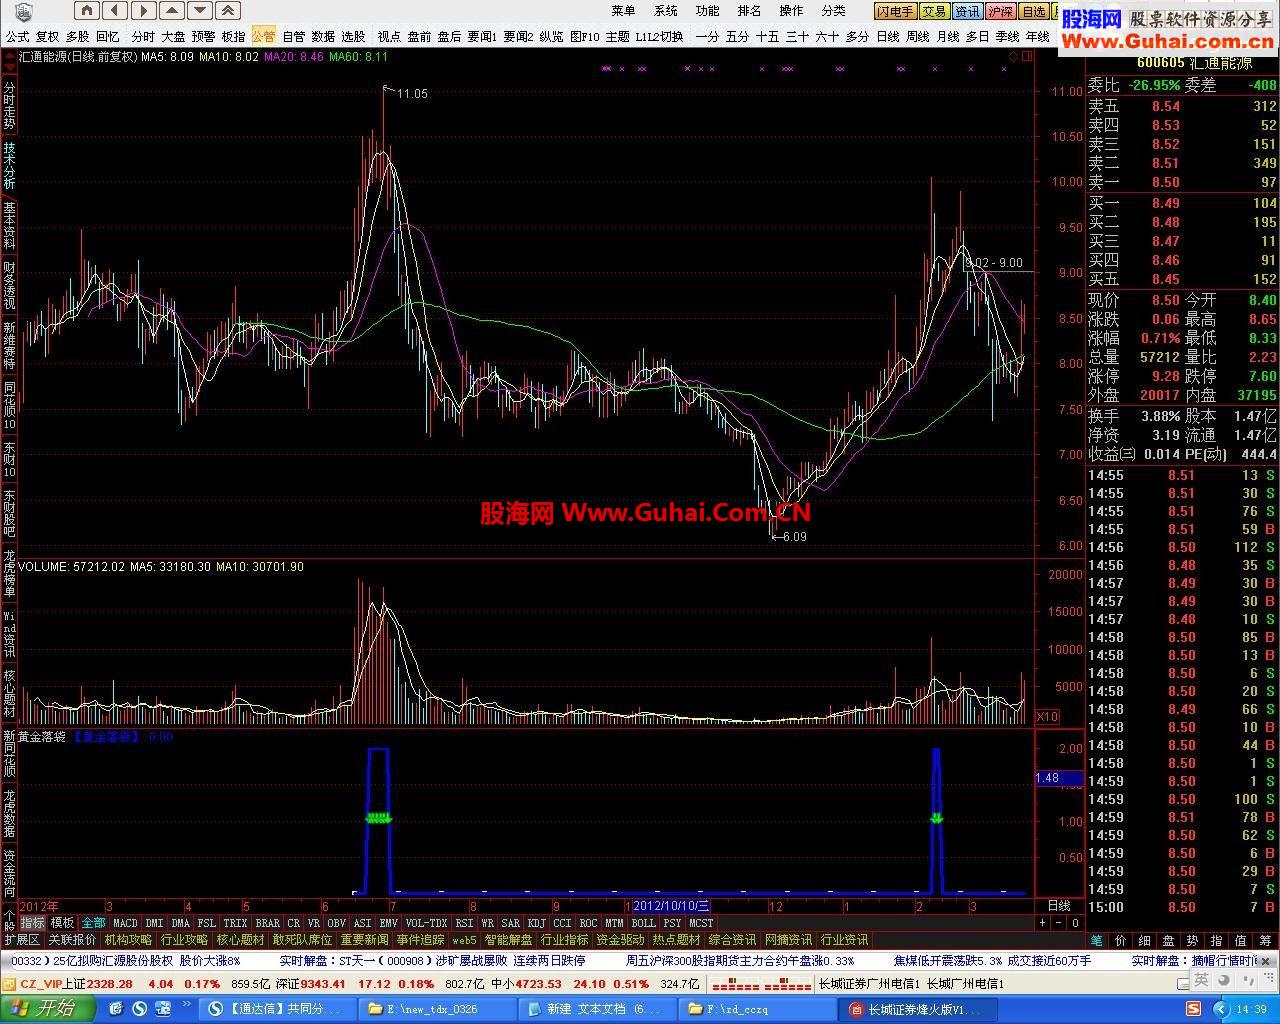Select the 分时走势 side tab
This screenshot has width=1280, height=1024.
coord(9,106)
